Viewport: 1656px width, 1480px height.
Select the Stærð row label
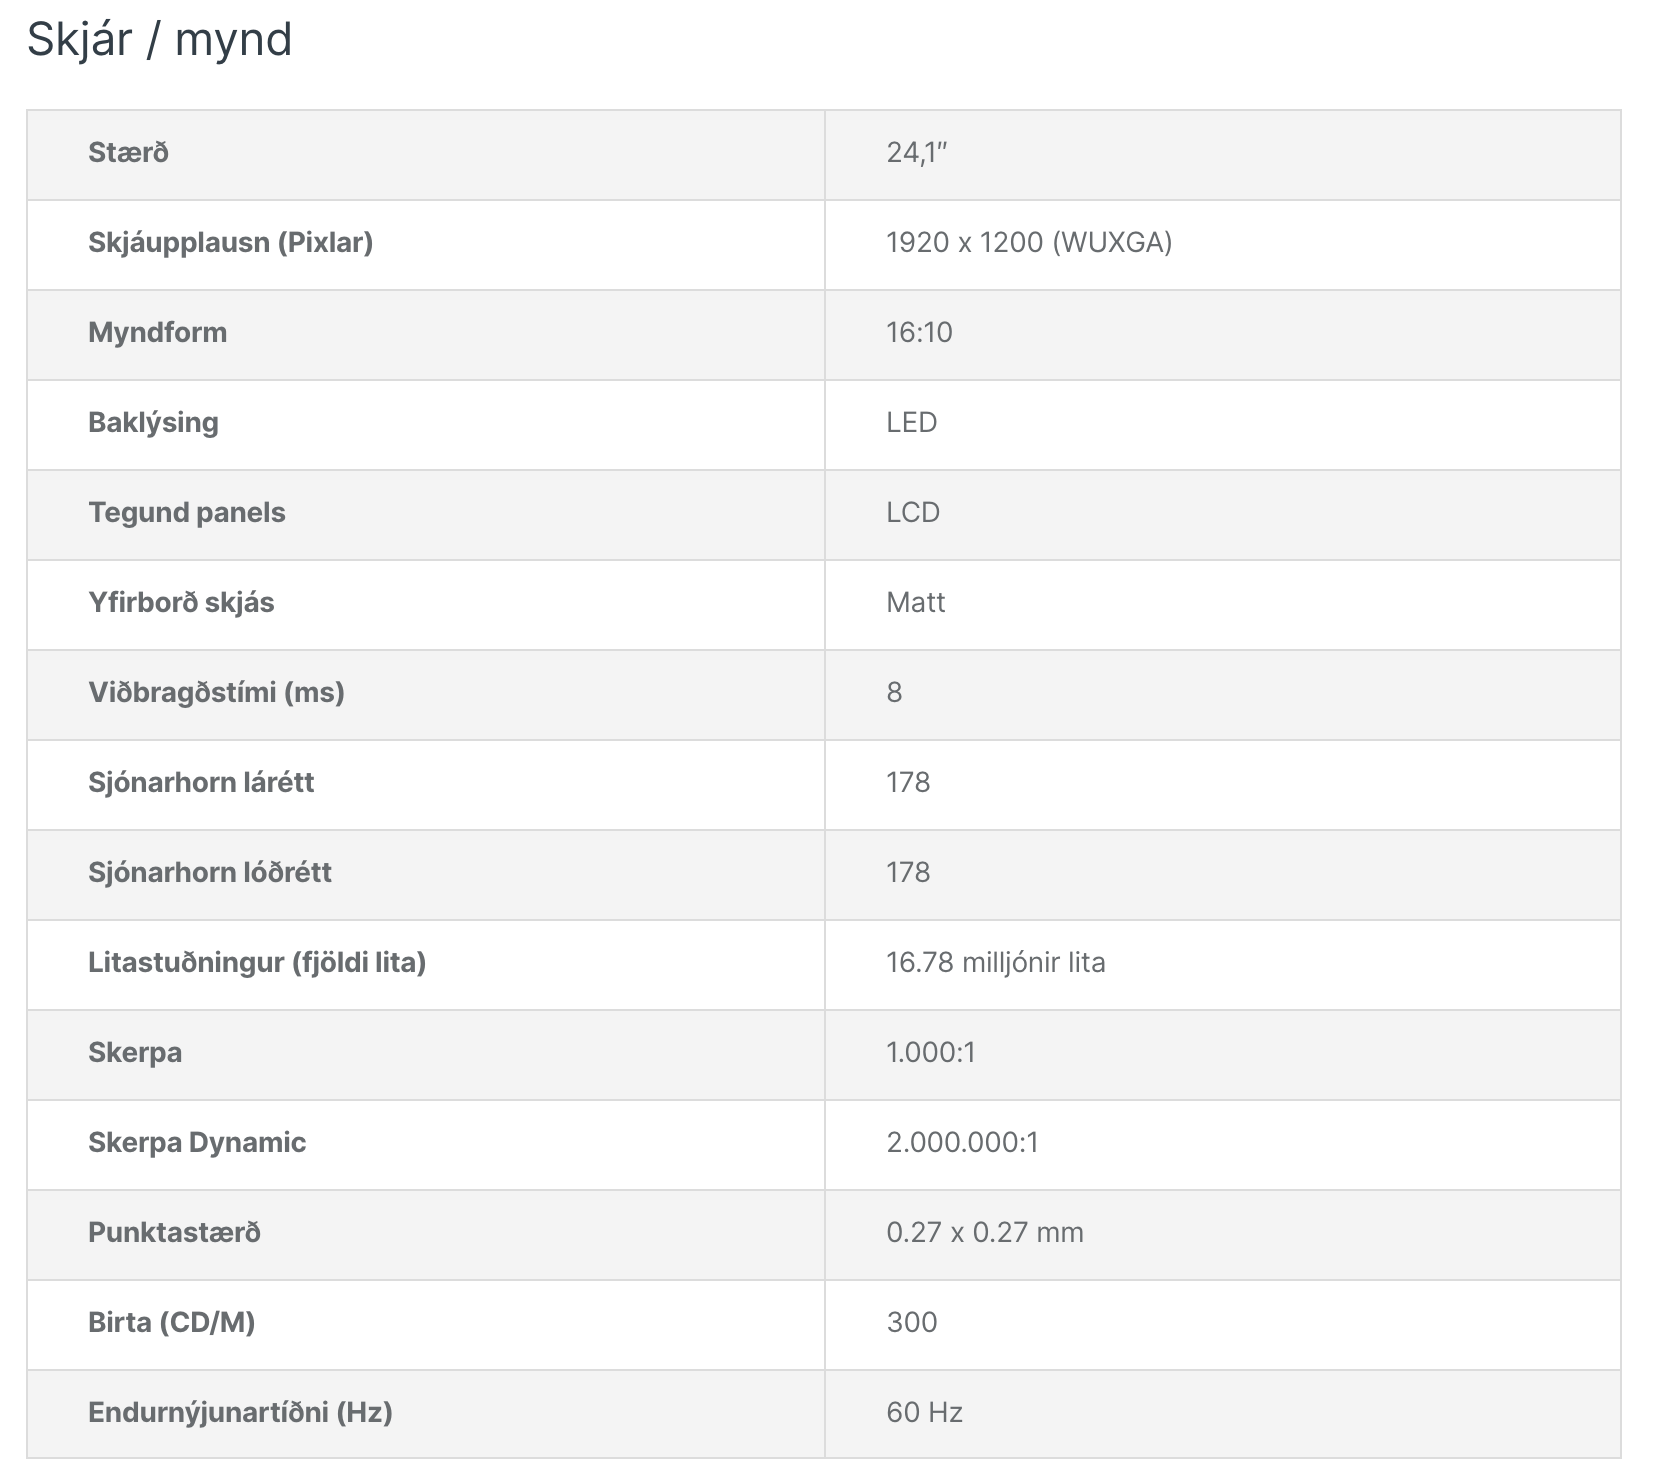[x=128, y=153]
